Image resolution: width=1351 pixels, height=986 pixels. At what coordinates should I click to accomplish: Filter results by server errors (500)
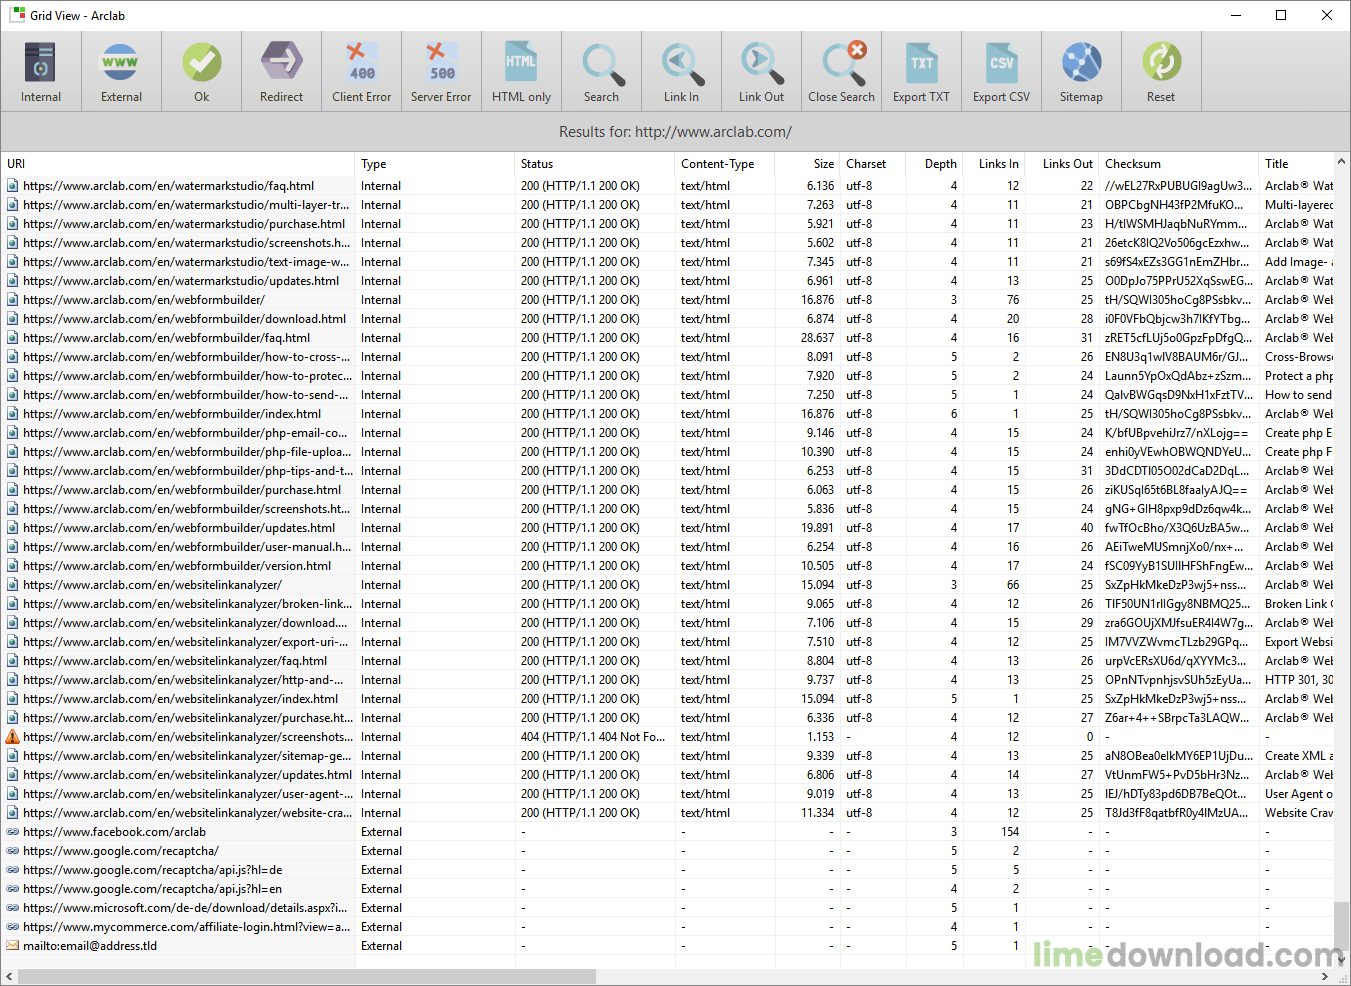[441, 70]
